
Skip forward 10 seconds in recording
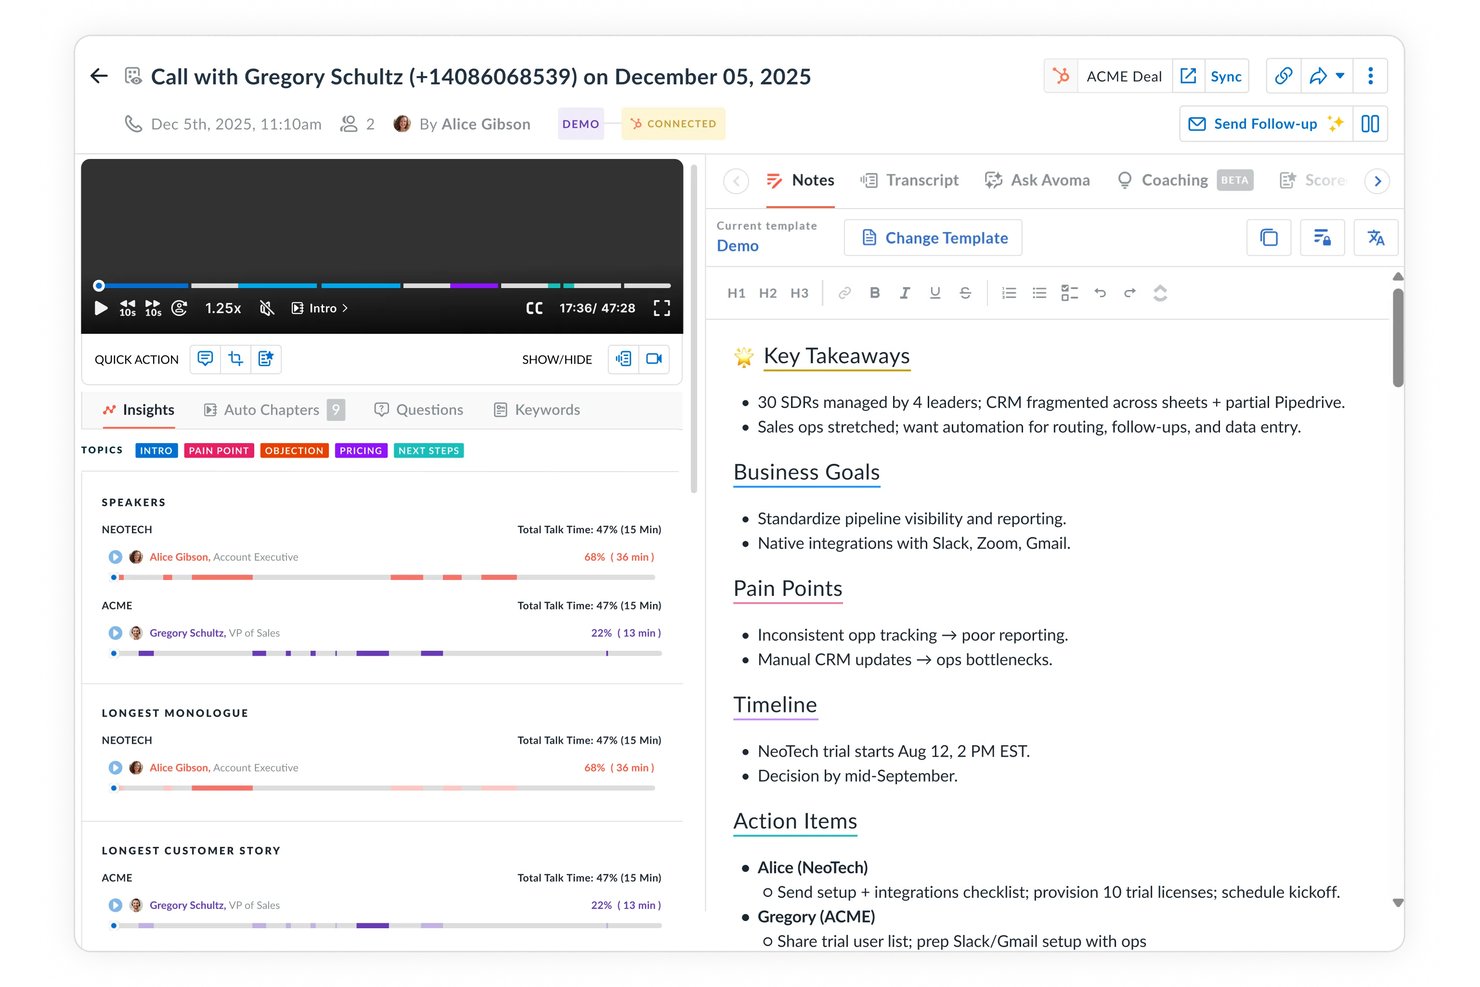[153, 308]
